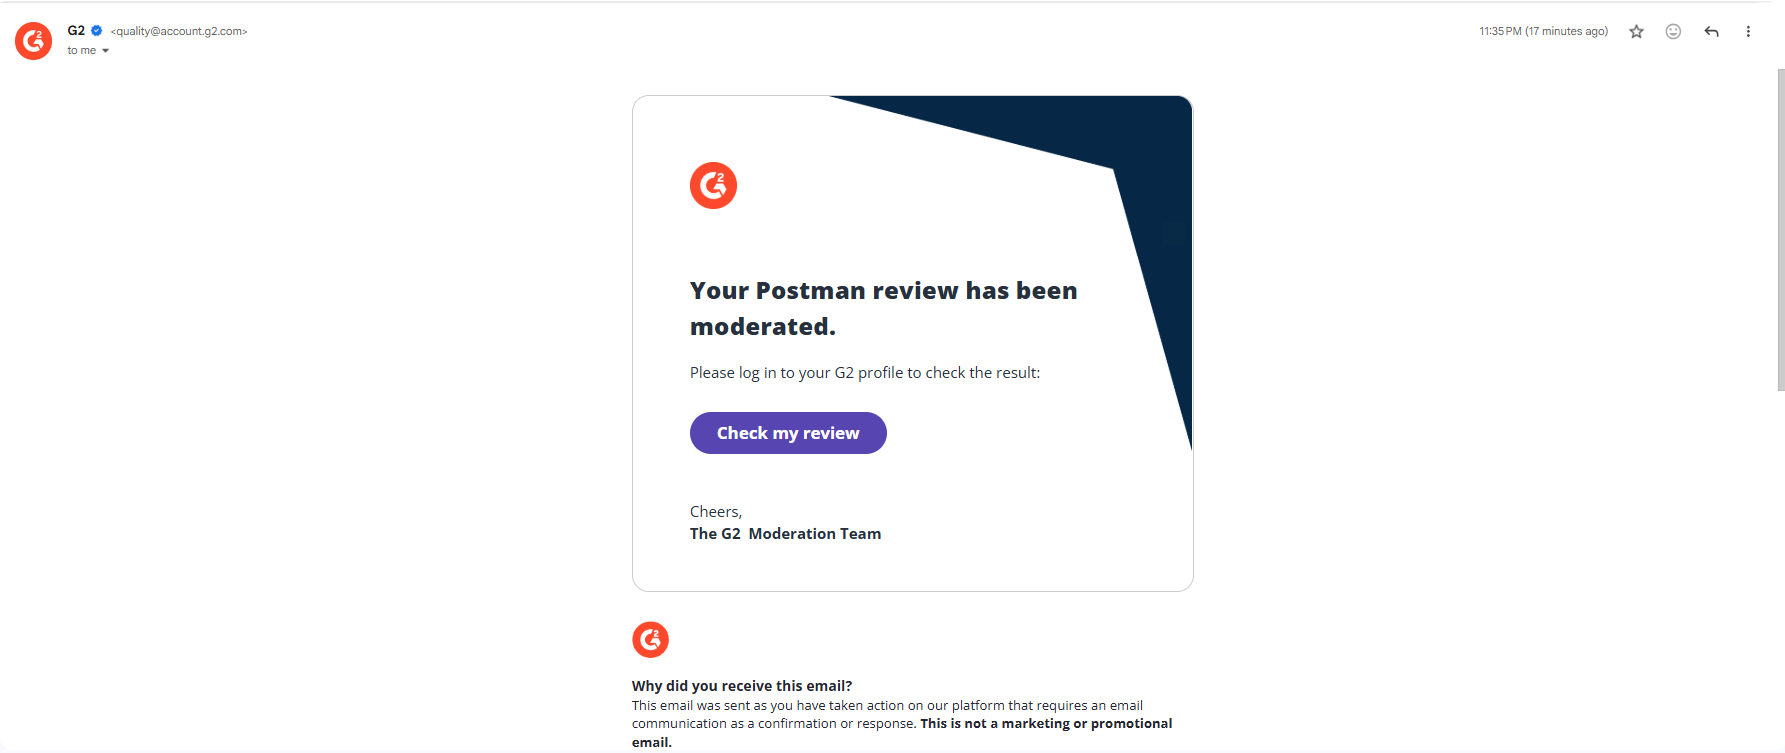
Task: Add an emoji reaction to the email
Action: pyautogui.click(x=1673, y=32)
